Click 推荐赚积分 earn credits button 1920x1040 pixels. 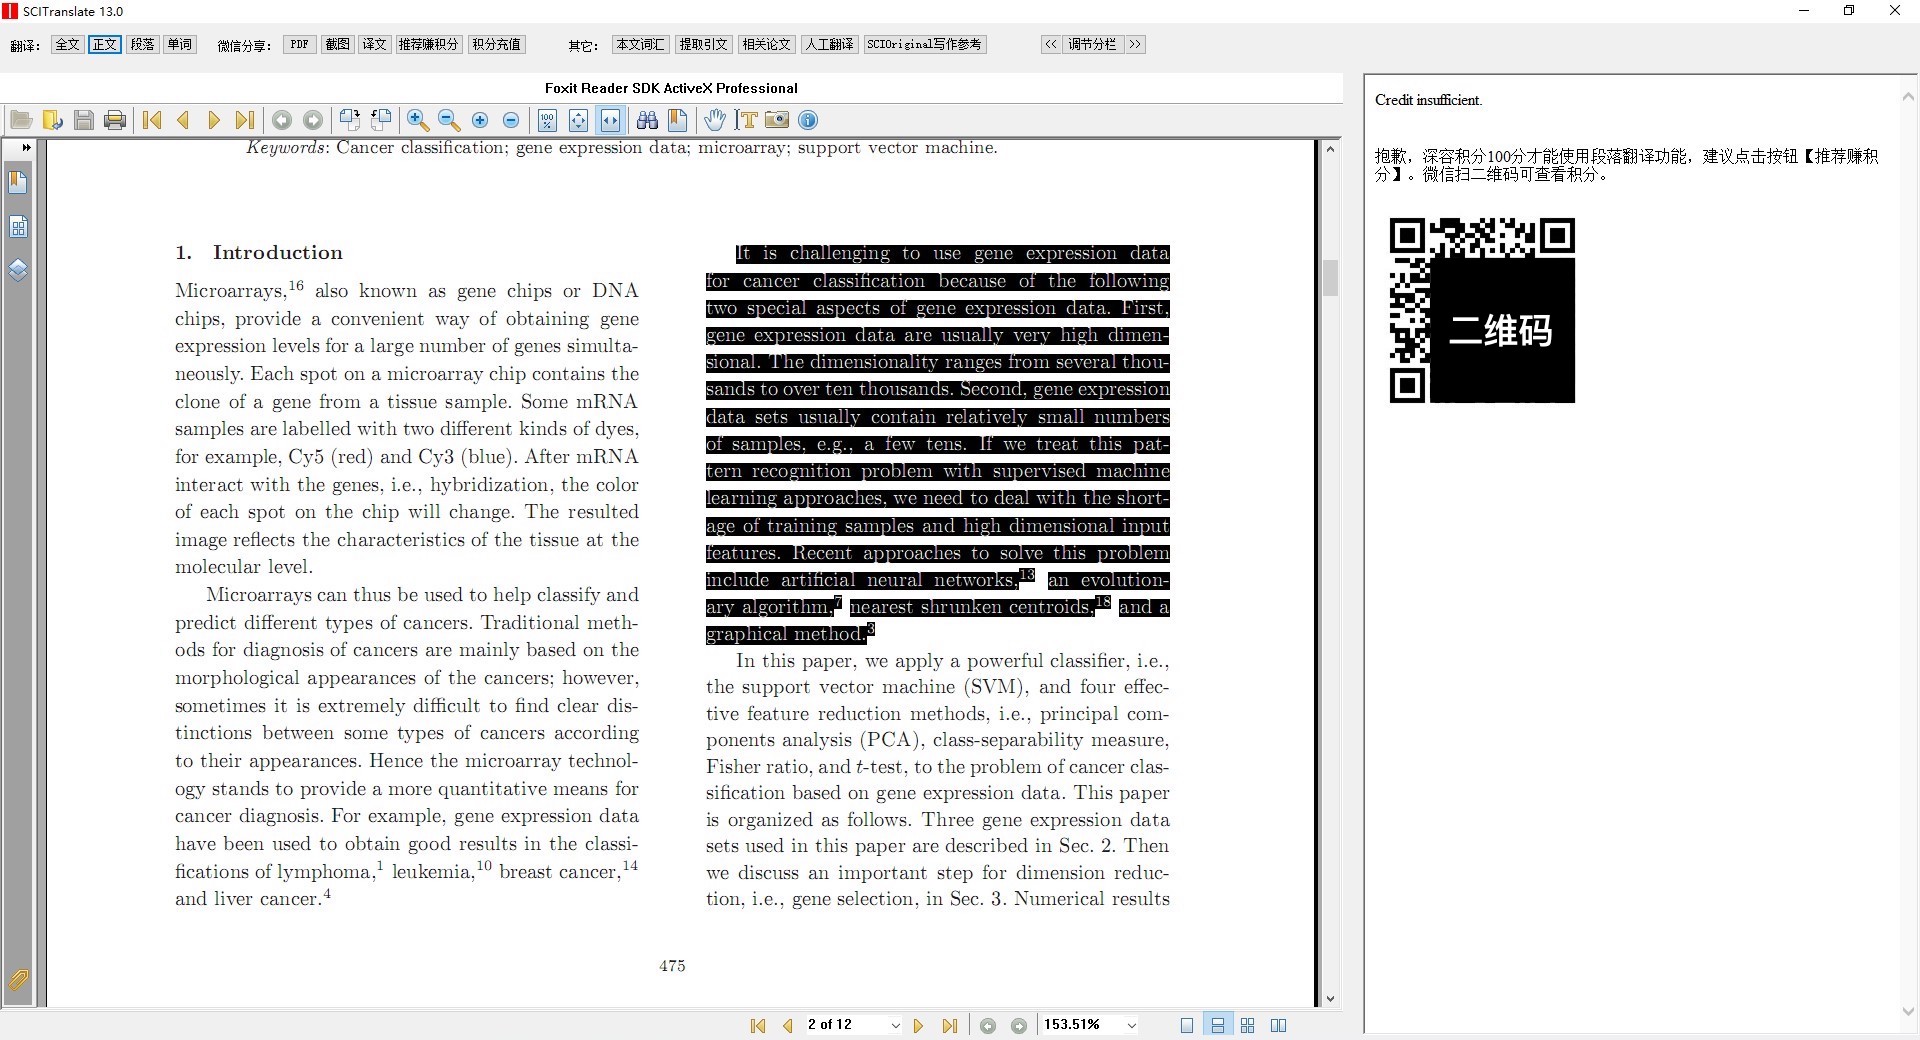click(x=429, y=44)
